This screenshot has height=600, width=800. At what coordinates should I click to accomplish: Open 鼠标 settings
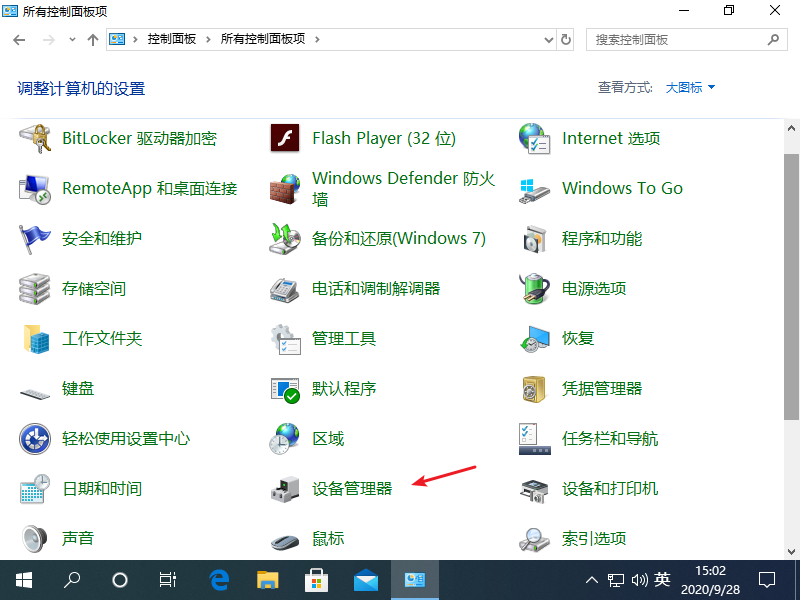[327, 538]
